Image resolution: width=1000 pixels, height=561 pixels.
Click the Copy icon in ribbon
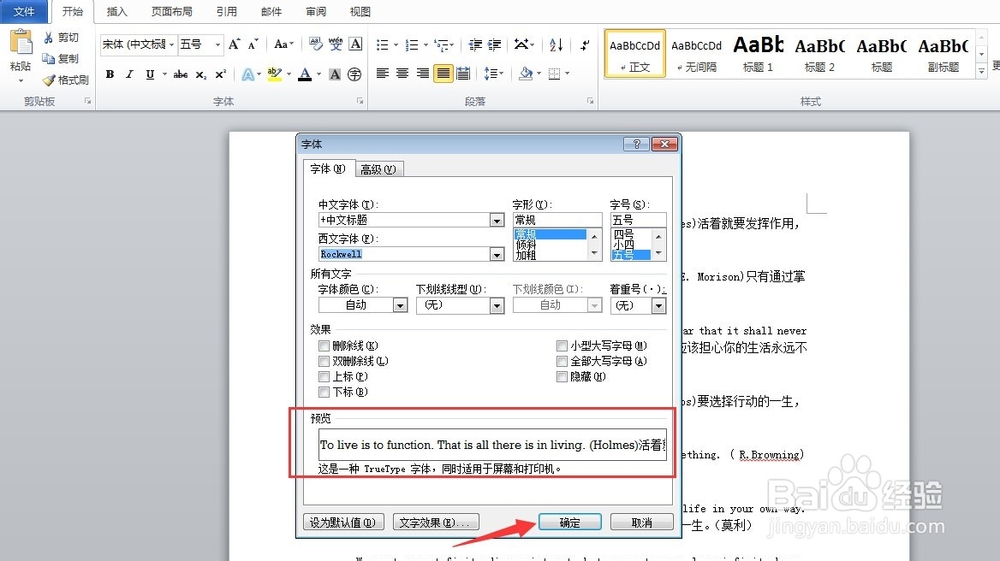(48, 59)
